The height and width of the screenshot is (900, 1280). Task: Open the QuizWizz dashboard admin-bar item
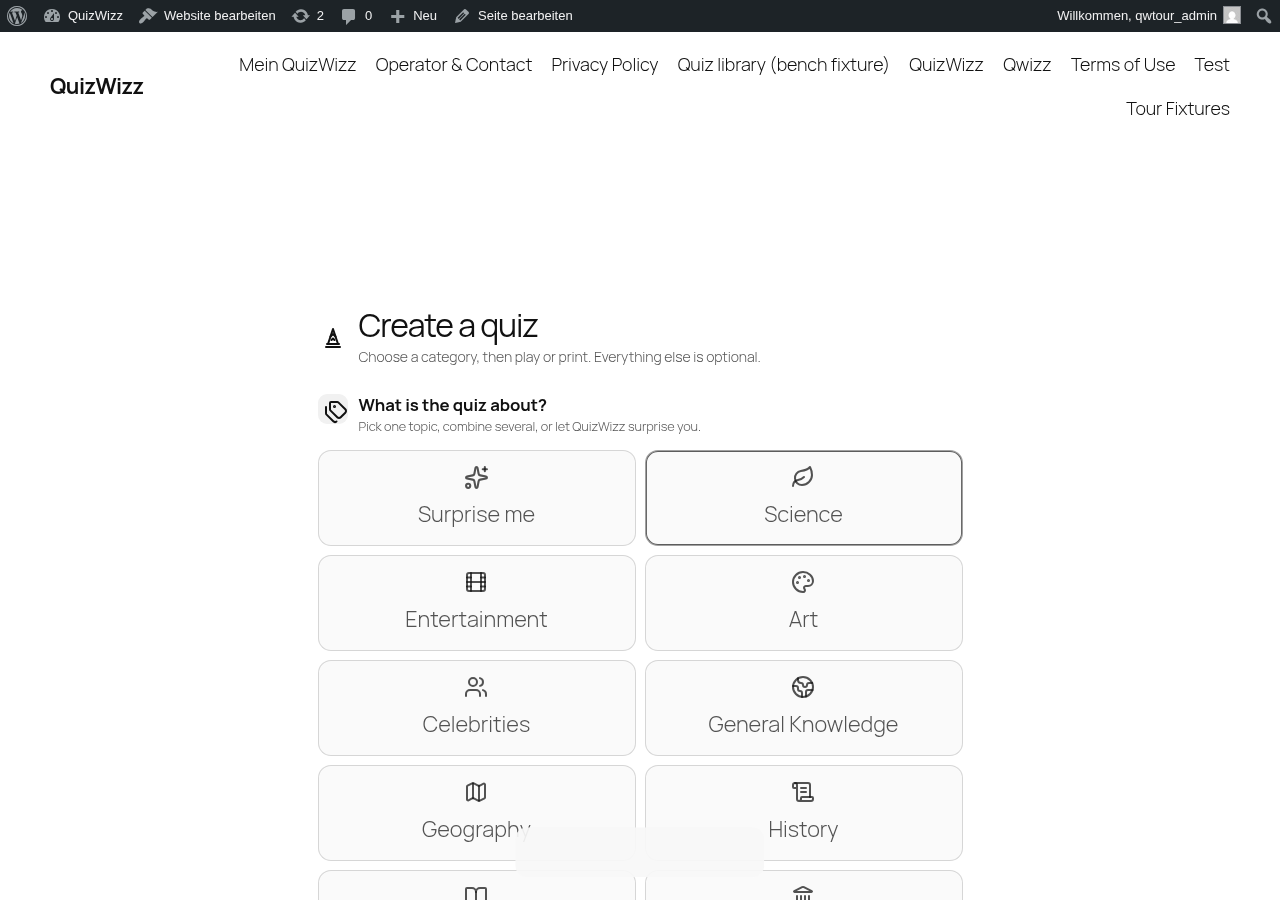coord(84,16)
